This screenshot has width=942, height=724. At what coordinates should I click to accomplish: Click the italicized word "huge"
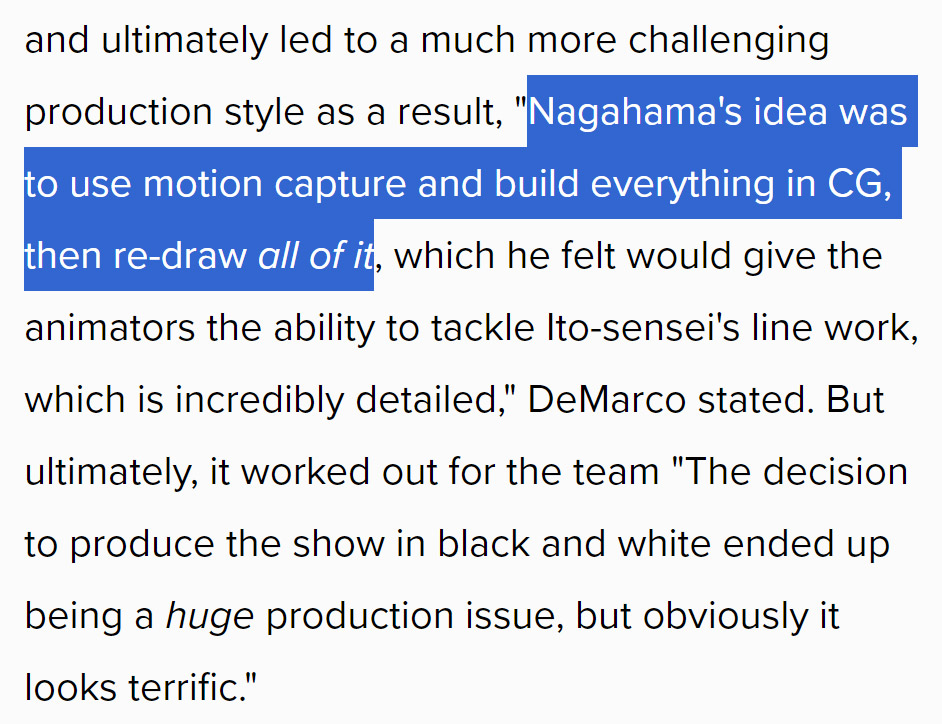click(209, 616)
